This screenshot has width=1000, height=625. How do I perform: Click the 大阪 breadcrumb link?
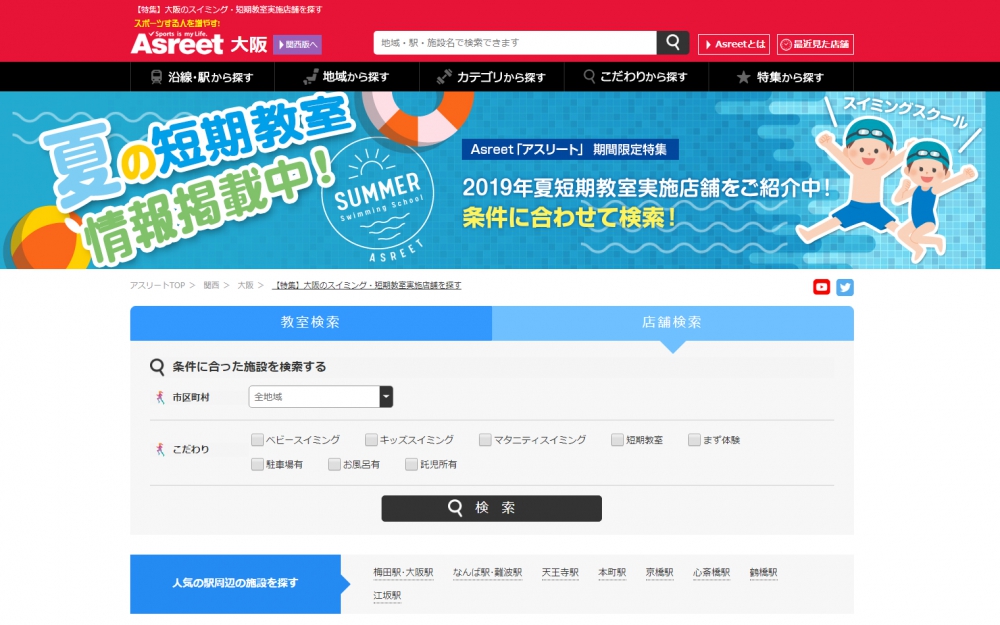tap(246, 285)
